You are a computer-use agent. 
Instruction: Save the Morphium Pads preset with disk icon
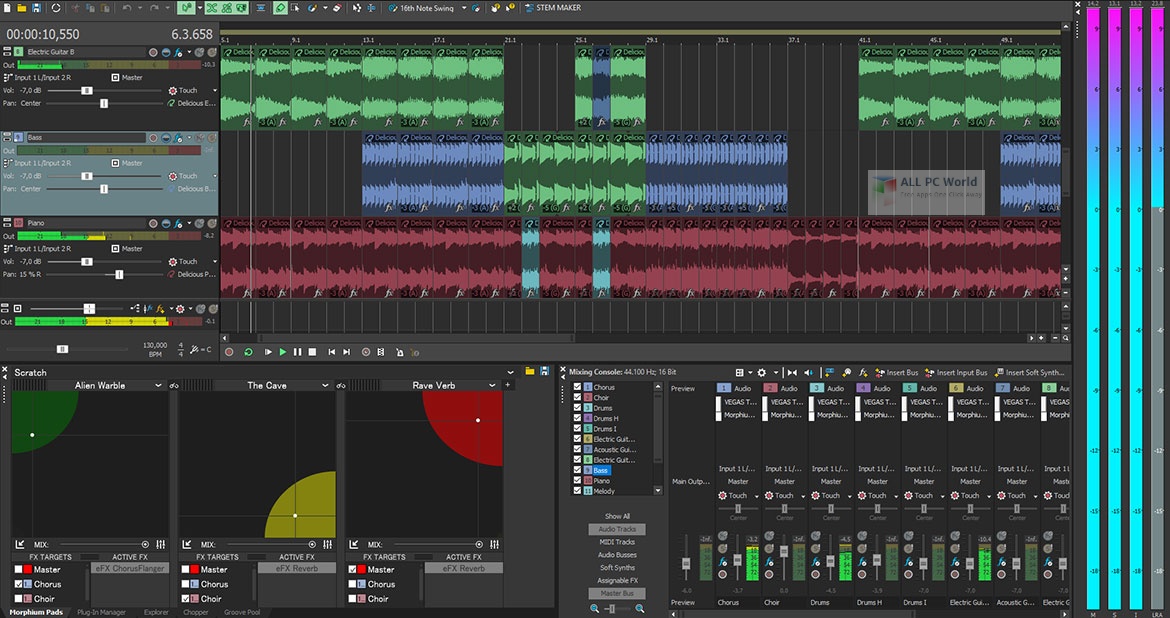545,372
